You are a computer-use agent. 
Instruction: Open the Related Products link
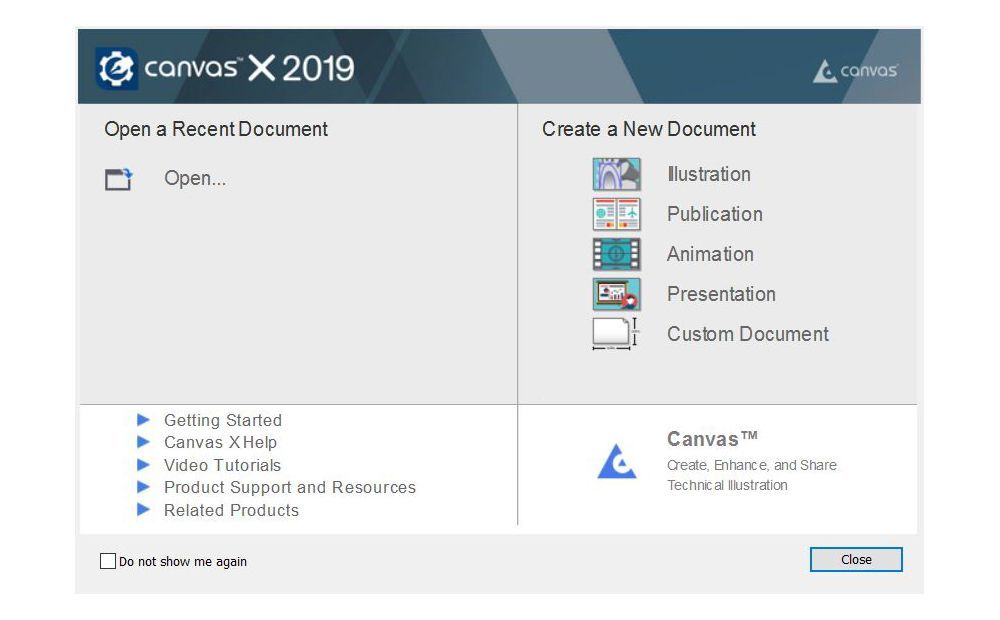pyautogui.click(x=231, y=510)
